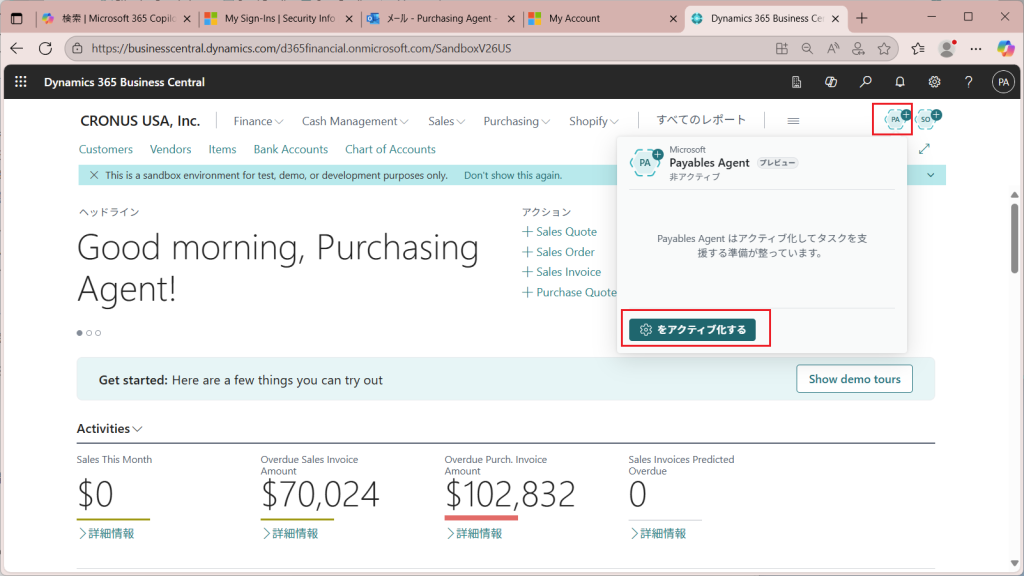Open the browser zoom magnifier icon in the address bar
The height and width of the screenshot is (576, 1024).
tap(807, 48)
